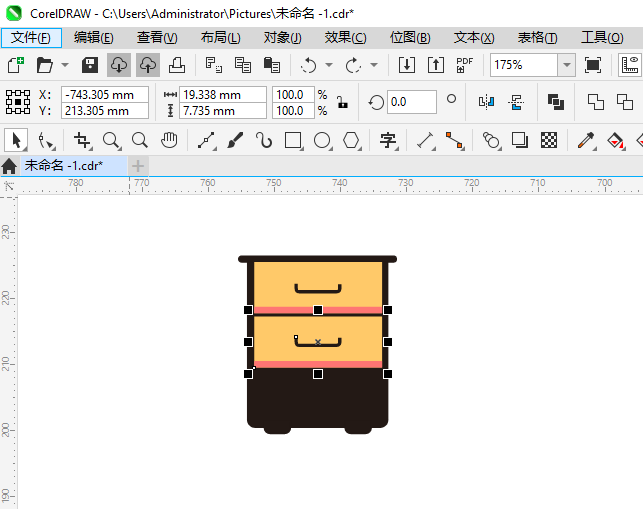Click the Open folder icon
643x509 pixels.
44,65
